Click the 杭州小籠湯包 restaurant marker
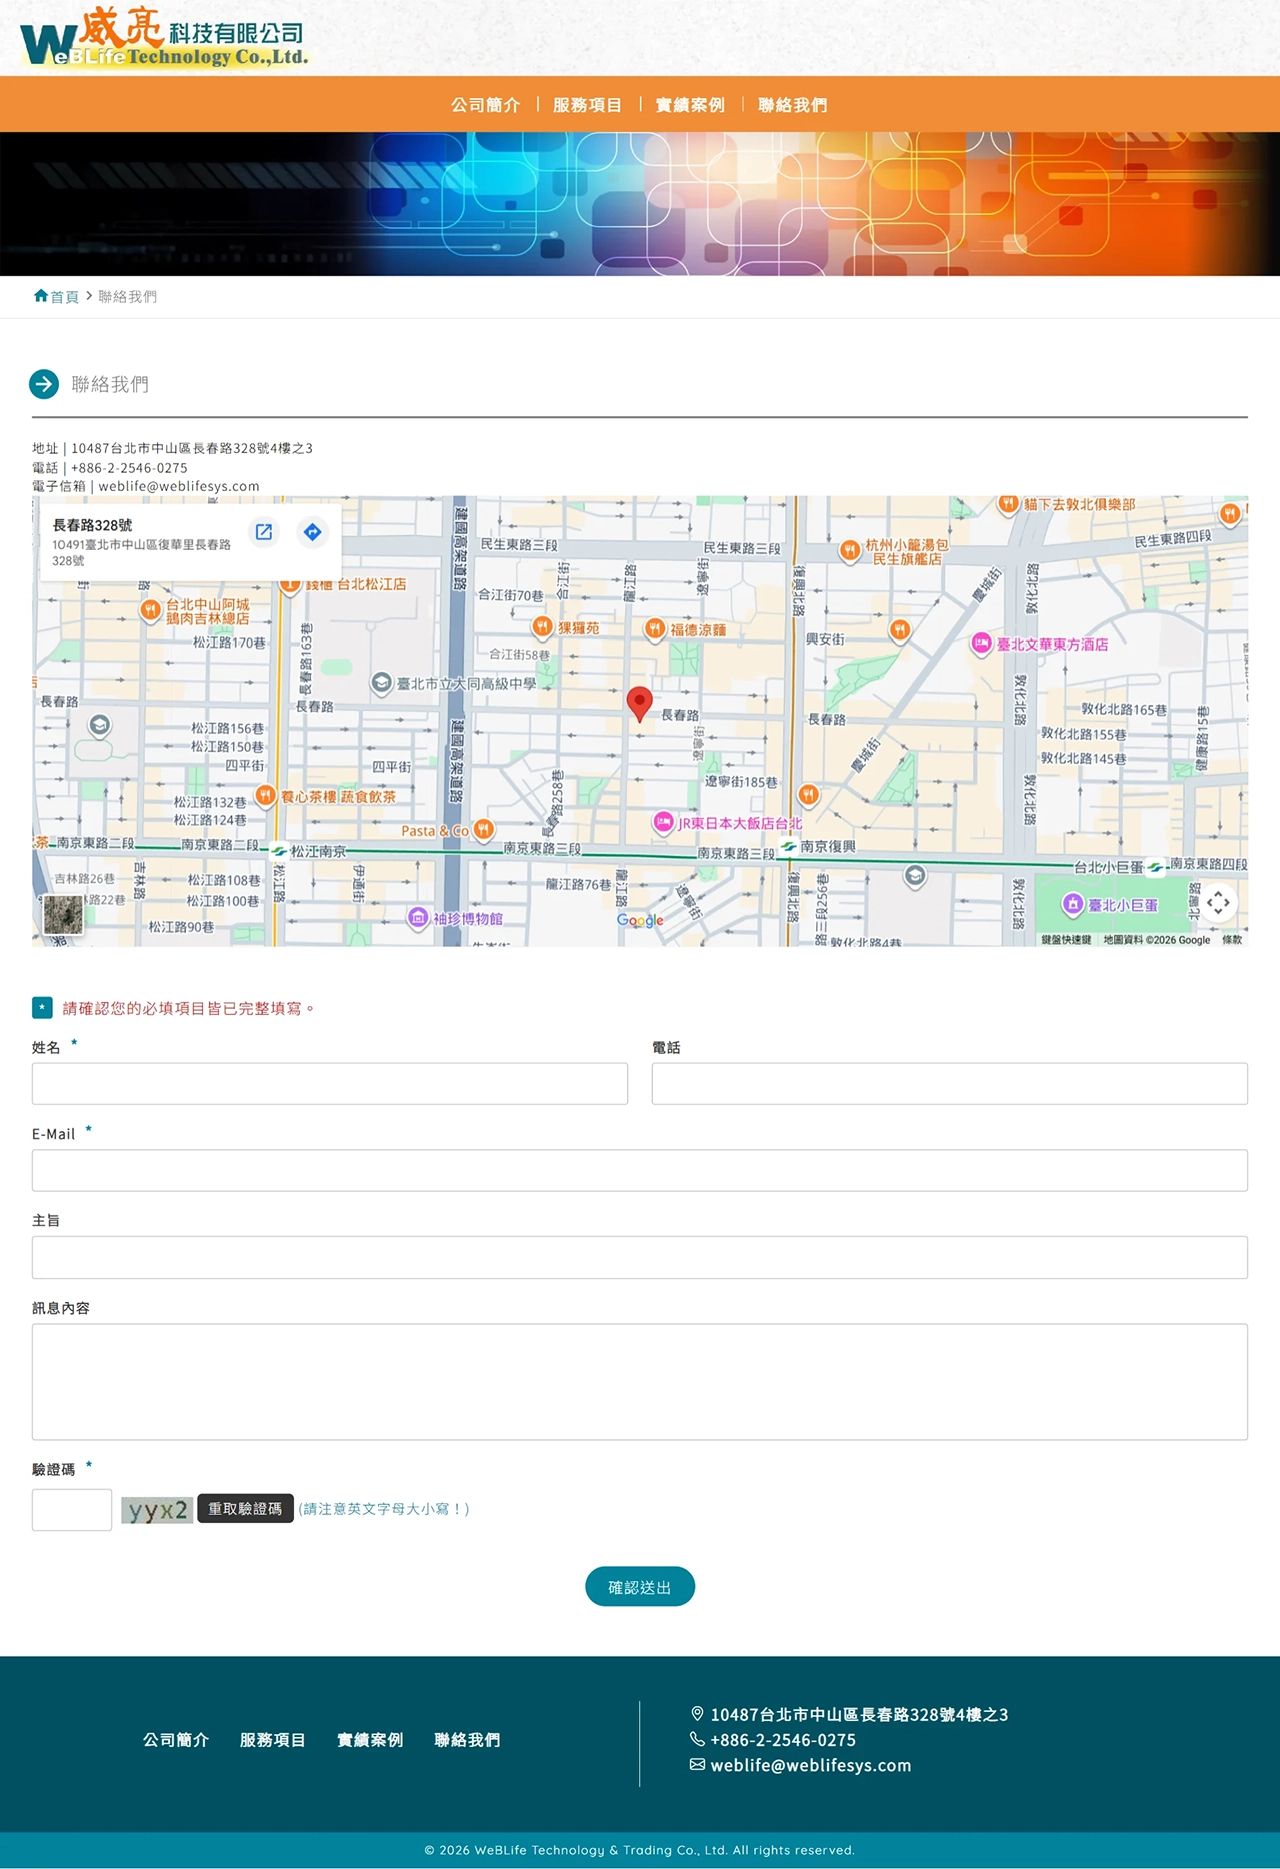This screenshot has width=1280, height=1869. click(x=850, y=549)
